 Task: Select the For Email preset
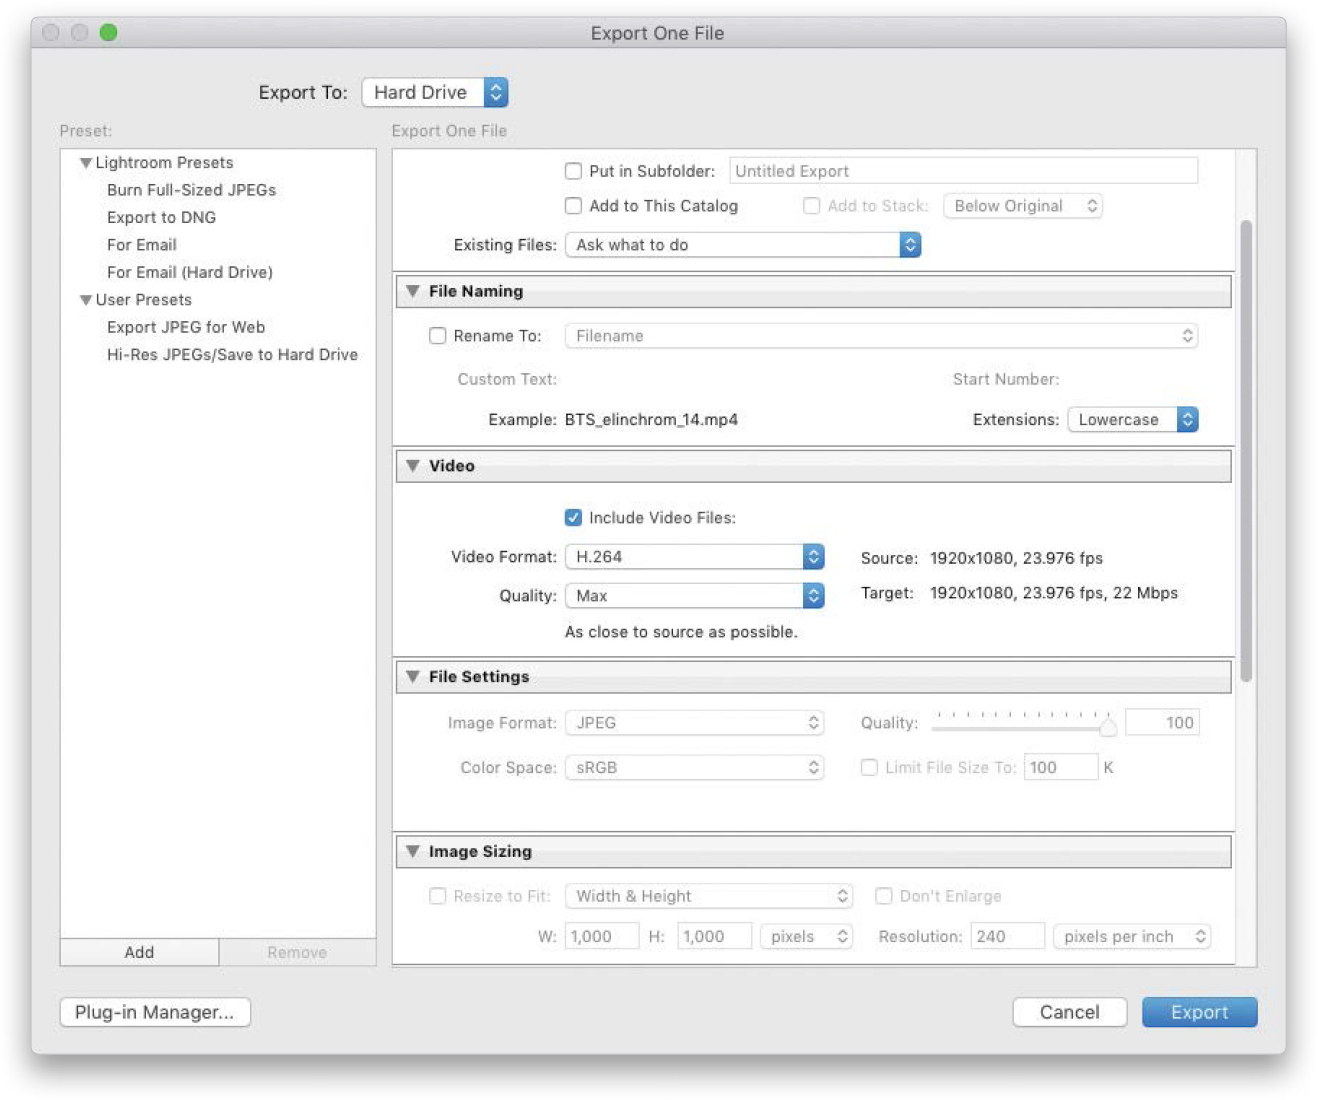pyautogui.click(x=142, y=245)
